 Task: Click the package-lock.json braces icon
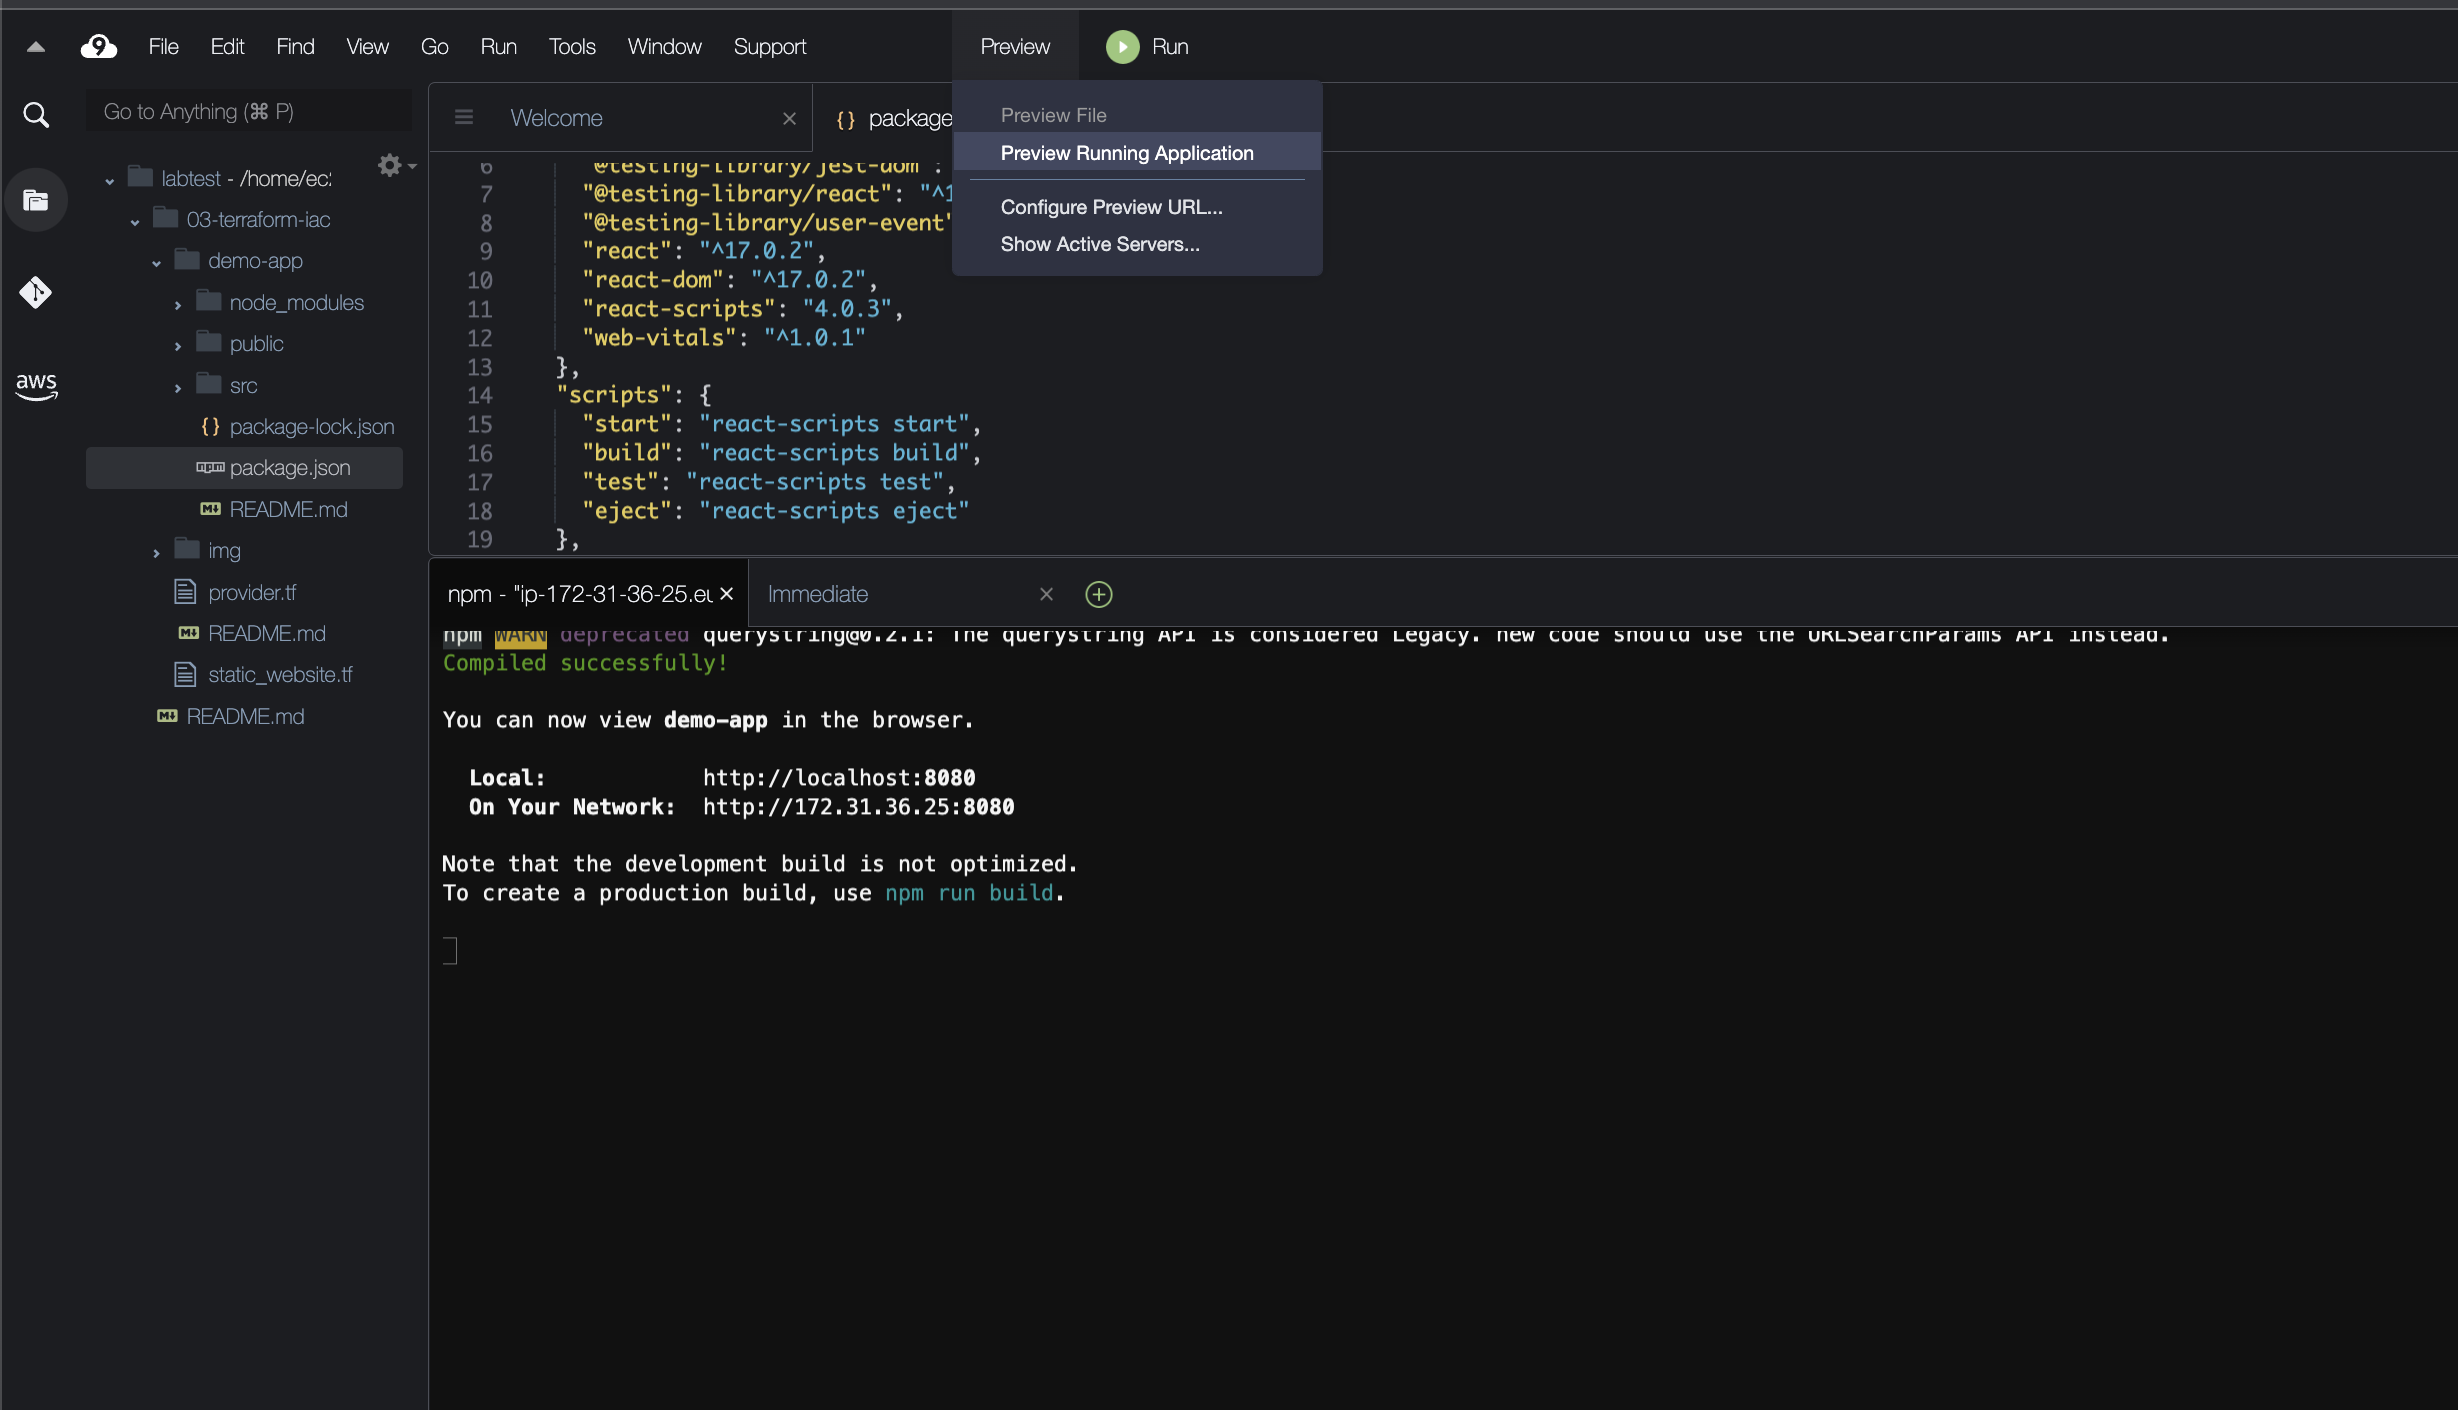(210, 427)
